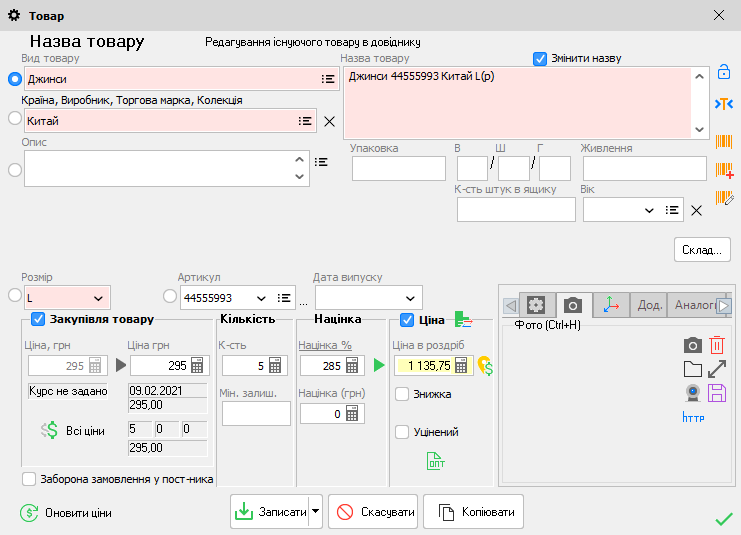The width and height of the screenshot is (741, 535).
Task: Click the purple save photo icon
Action: 716,392
